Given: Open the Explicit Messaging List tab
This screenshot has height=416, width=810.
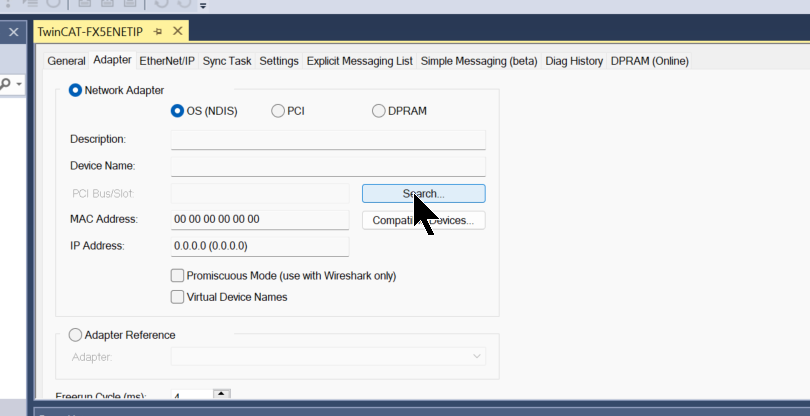Looking at the screenshot, I should click(x=359, y=61).
